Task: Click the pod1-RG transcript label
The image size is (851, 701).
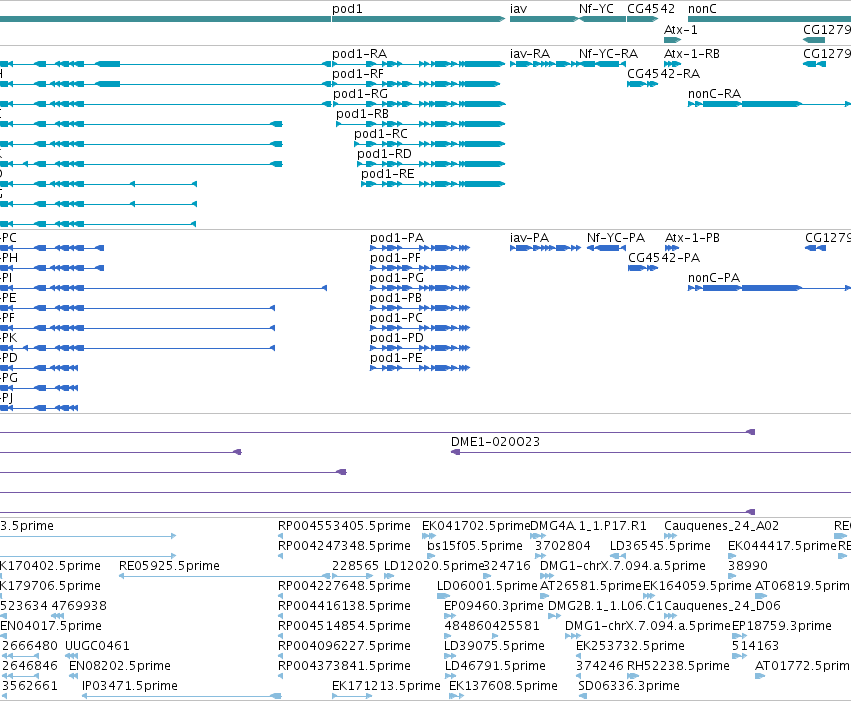Action: click(x=360, y=94)
